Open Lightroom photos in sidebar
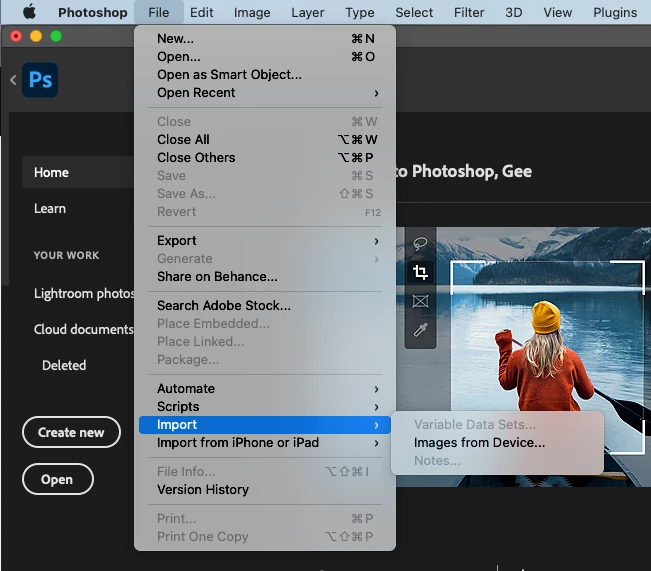Viewport: 651px width, 571px height. 84,294
